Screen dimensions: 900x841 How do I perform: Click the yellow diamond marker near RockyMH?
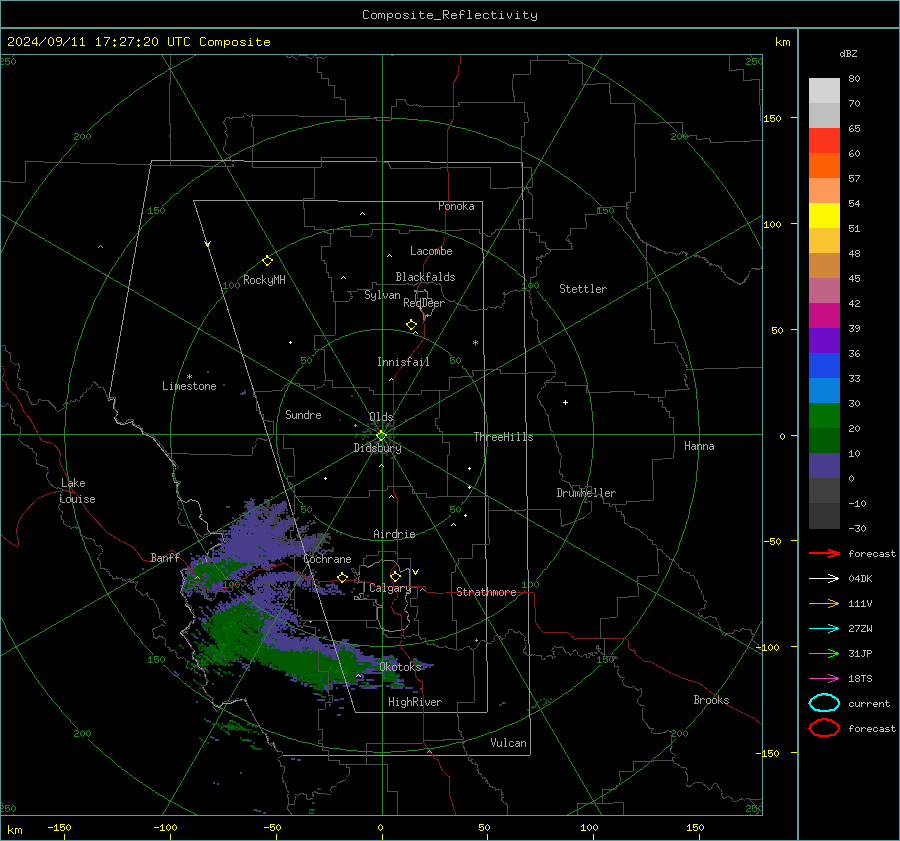pos(267,261)
